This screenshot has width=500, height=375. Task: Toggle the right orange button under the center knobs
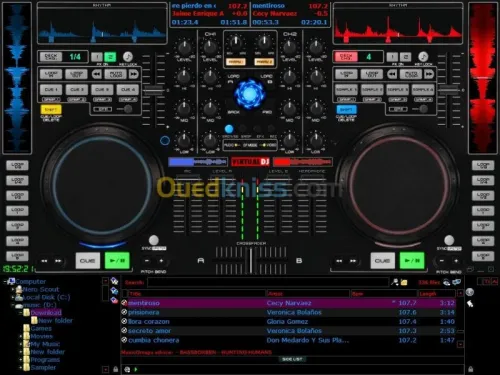[264, 62]
